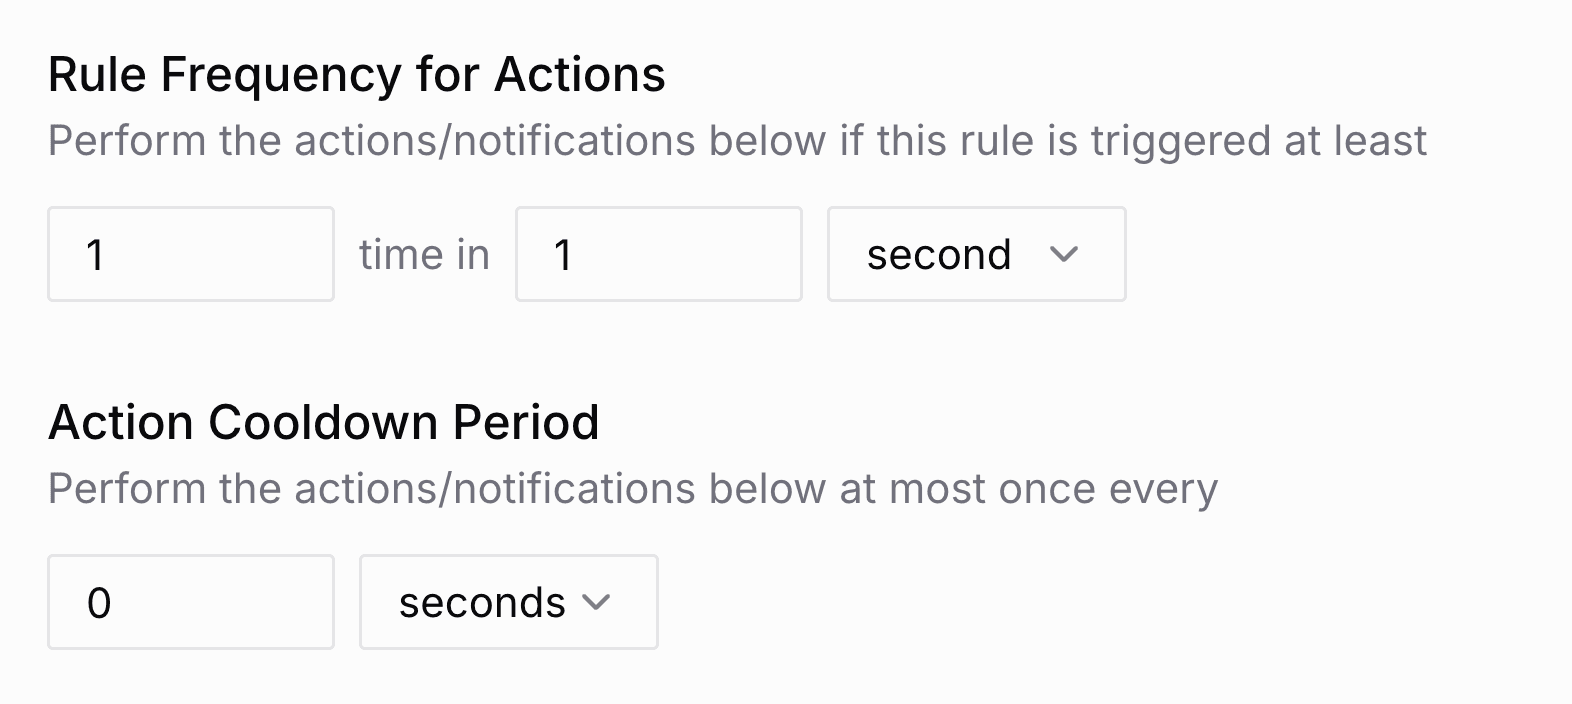Open the rule frequency time unit dropdown
The image size is (1572, 704).
976,255
